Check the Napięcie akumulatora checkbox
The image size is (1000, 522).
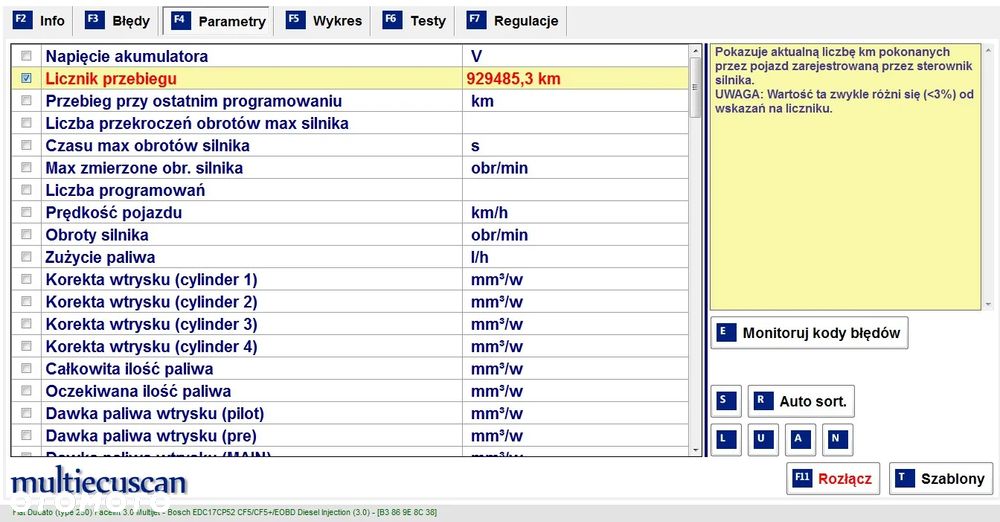coord(26,56)
